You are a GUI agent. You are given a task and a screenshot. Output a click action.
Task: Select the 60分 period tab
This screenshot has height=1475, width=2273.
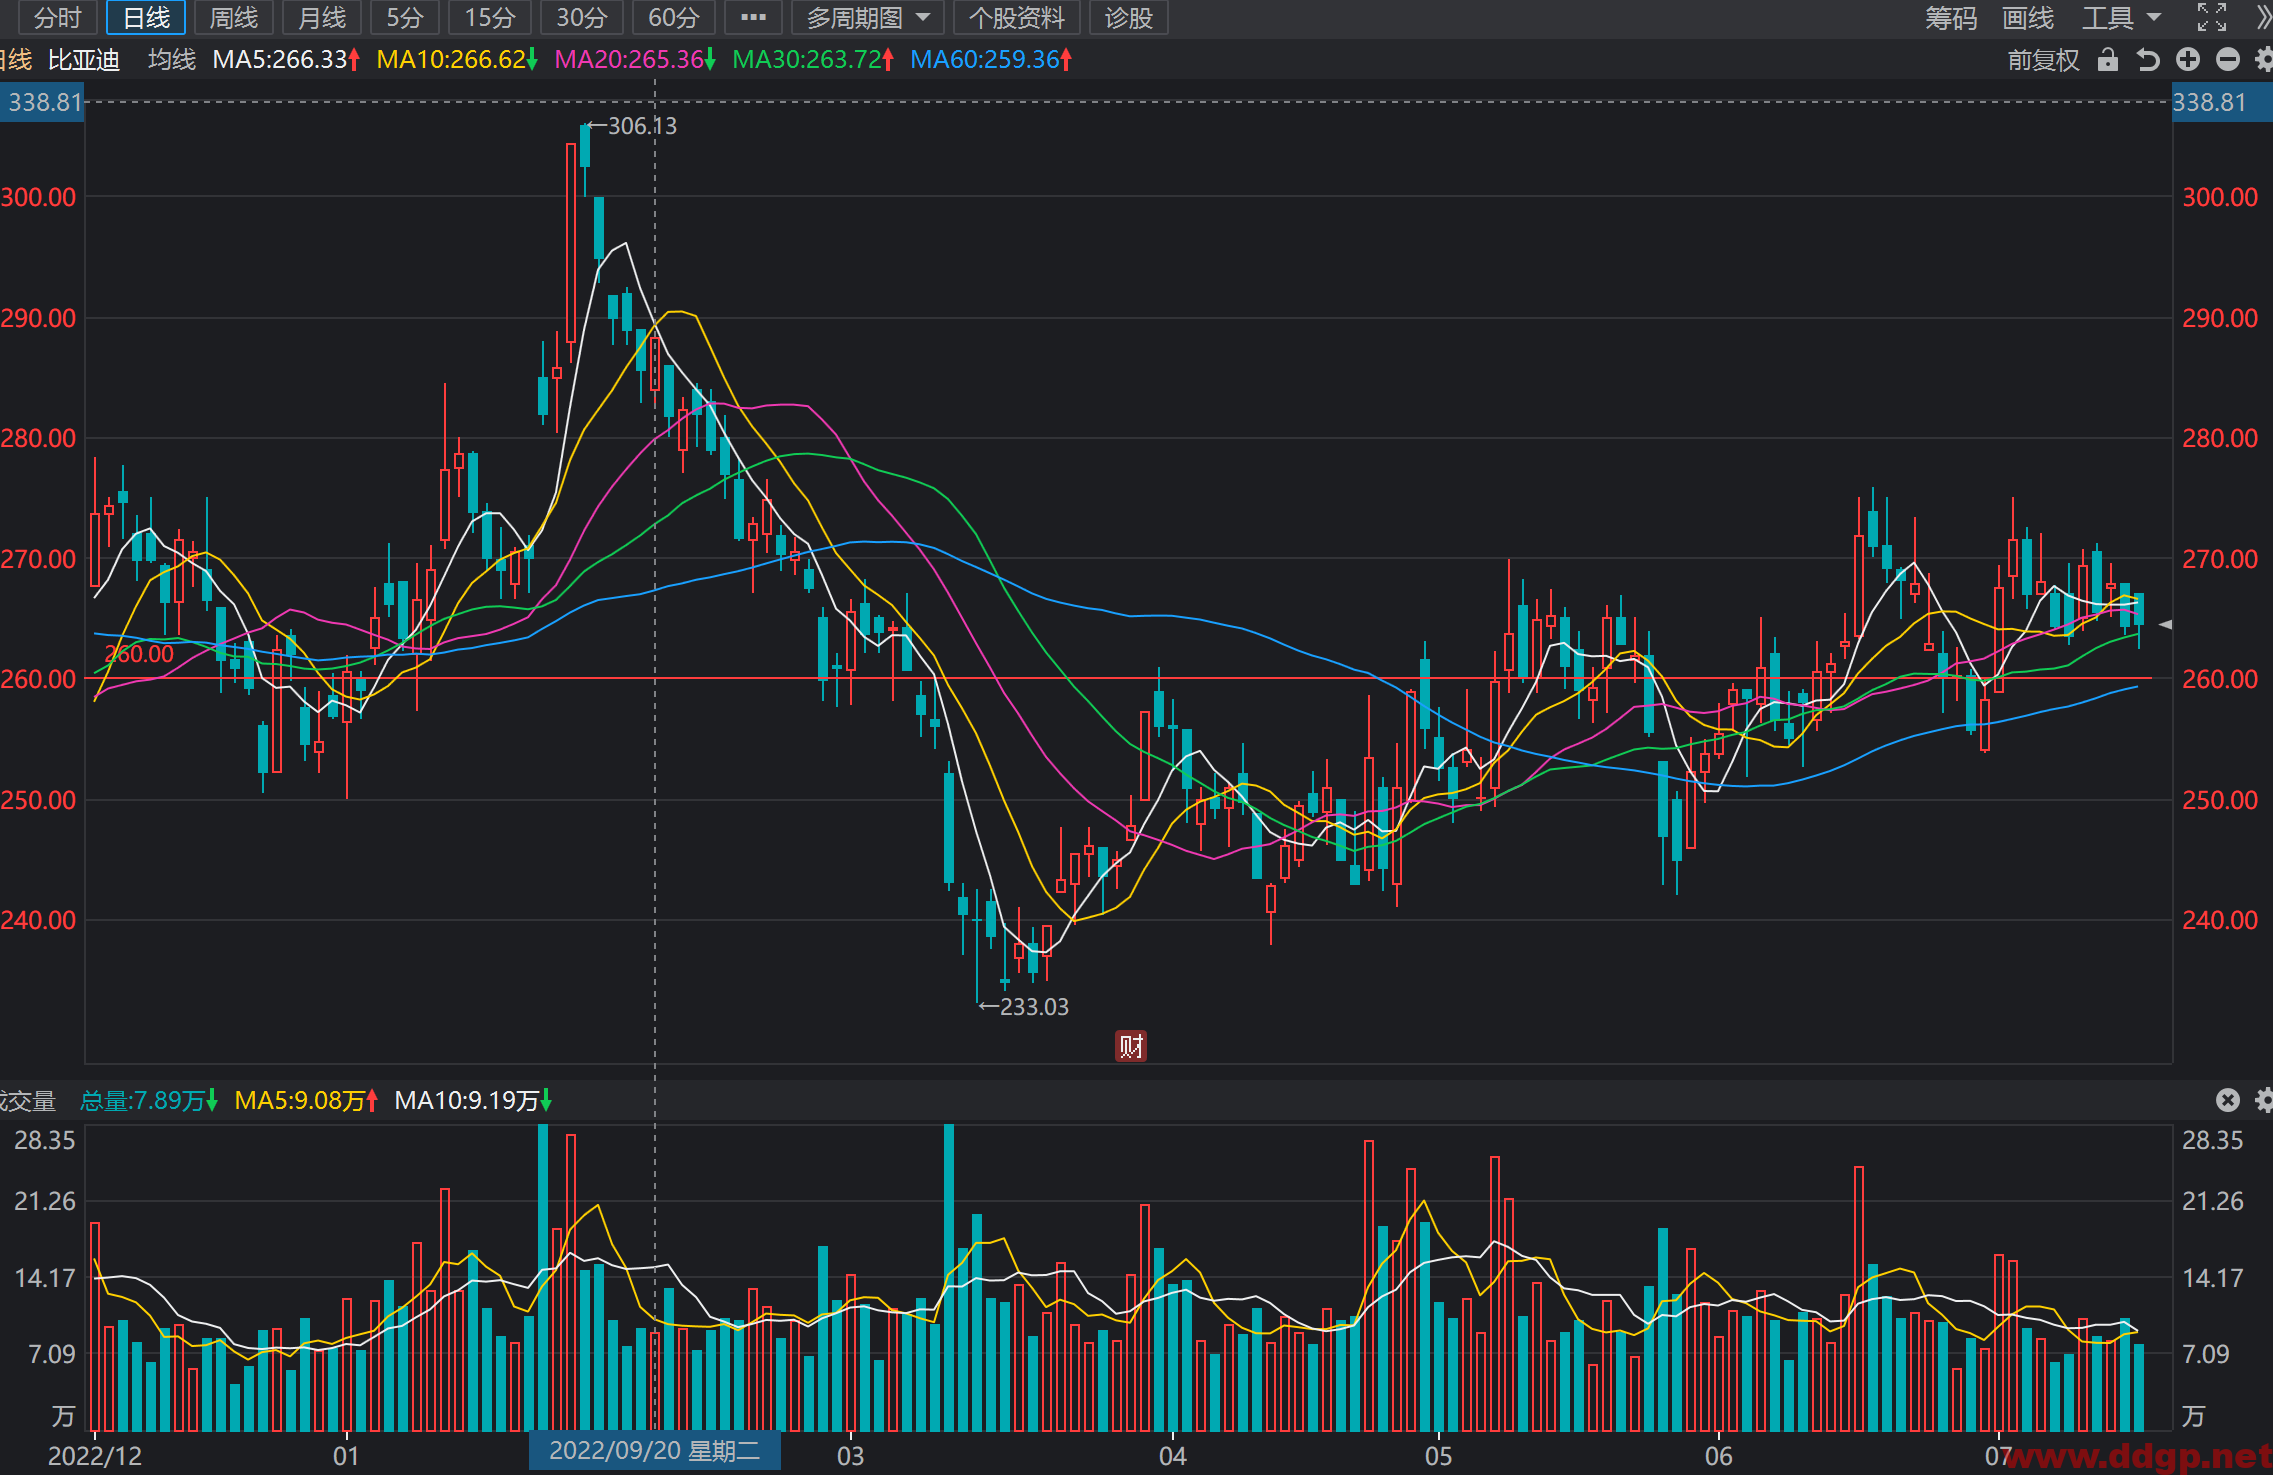click(x=673, y=17)
